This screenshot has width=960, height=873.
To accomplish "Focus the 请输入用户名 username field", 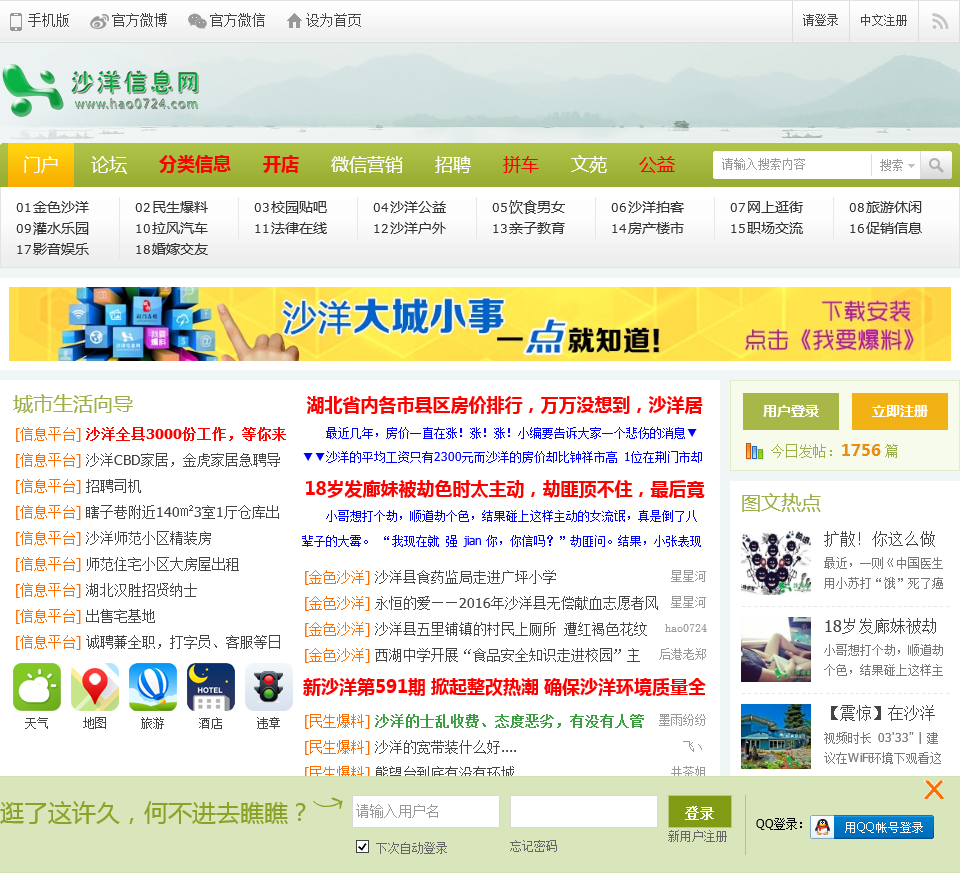I will [426, 812].
